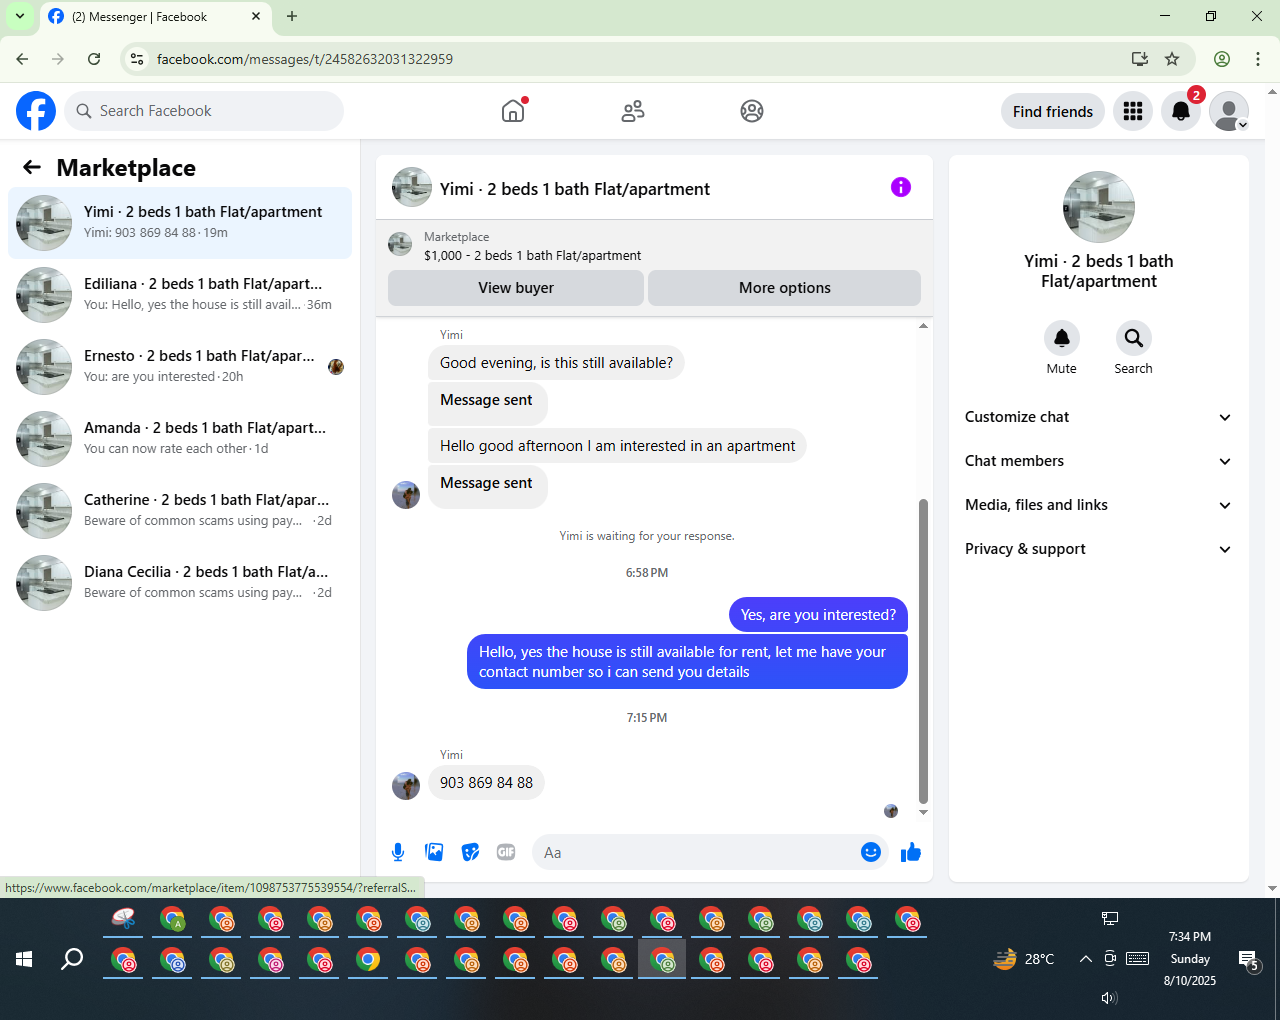Open the Facebook logo home link
Screen dimensions: 1280x1020
36,111
